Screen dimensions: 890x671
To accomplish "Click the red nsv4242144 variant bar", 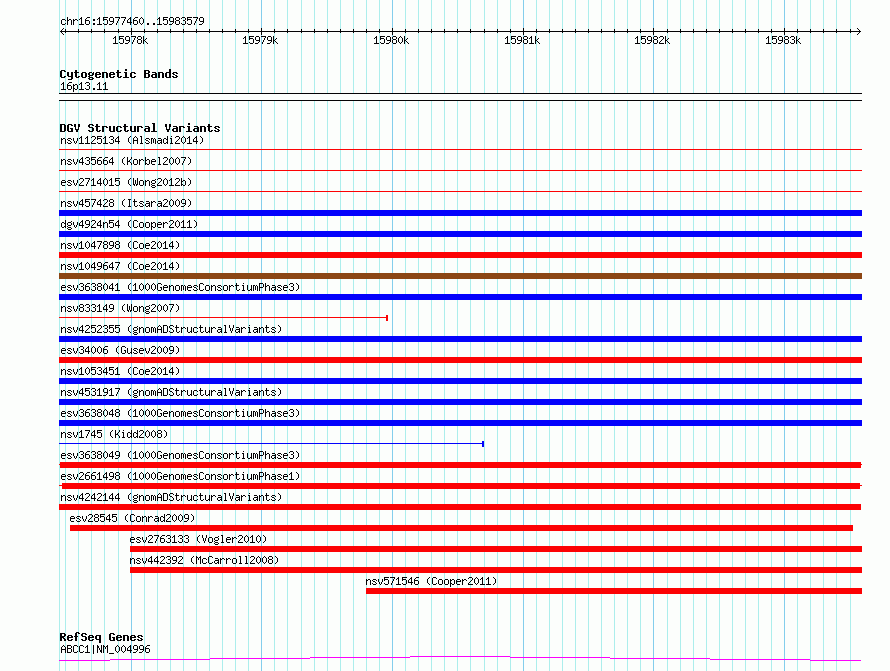I will tap(460, 507).
